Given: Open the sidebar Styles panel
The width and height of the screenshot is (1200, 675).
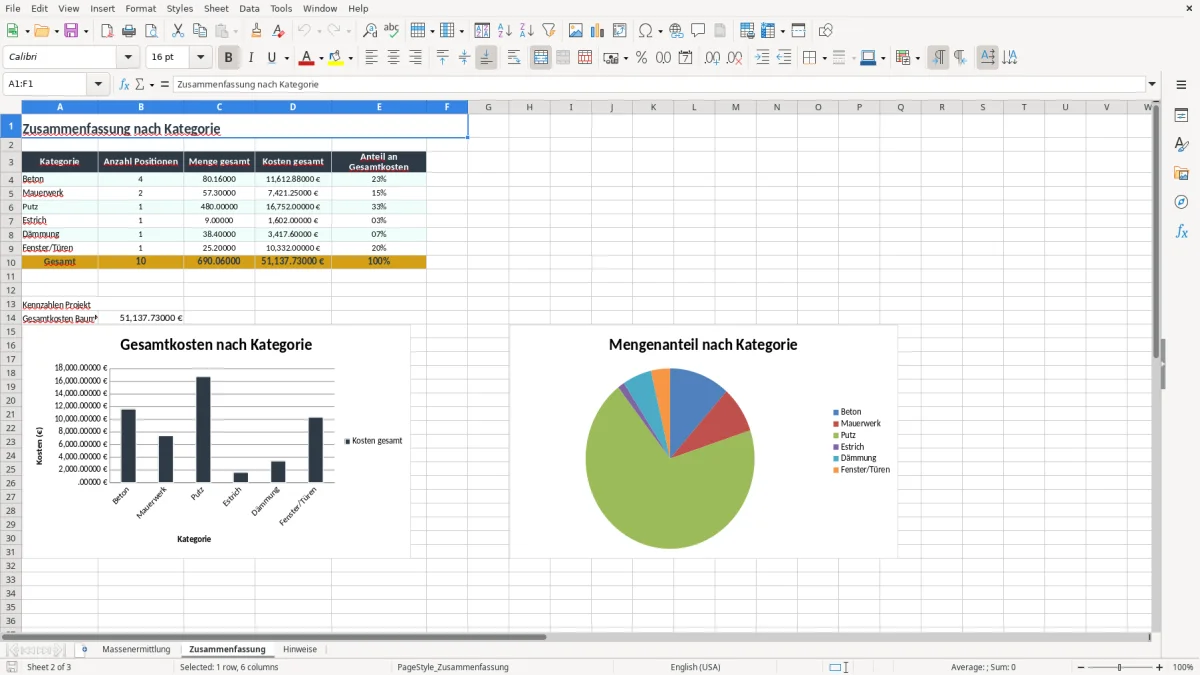Looking at the screenshot, I should [x=1181, y=145].
